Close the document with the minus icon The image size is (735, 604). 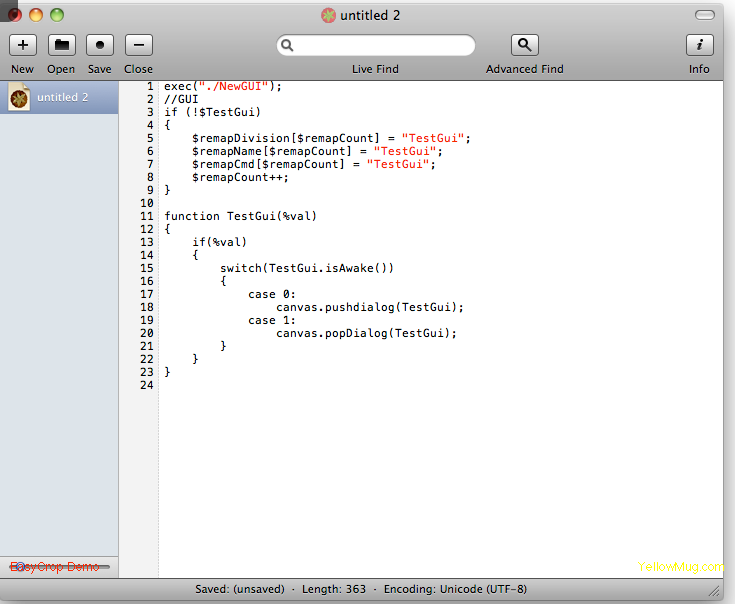tap(138, 45)
